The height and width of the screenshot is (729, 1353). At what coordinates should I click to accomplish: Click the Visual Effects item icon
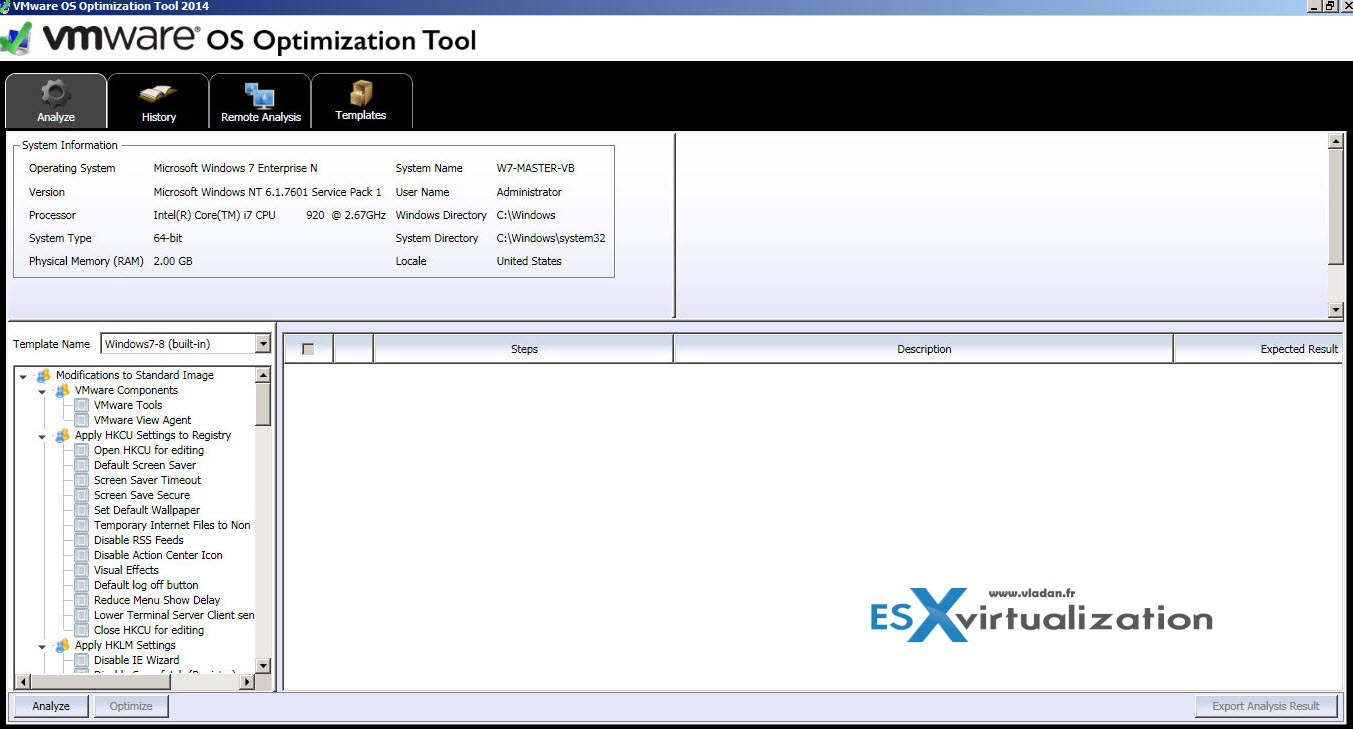coord(82,570)
